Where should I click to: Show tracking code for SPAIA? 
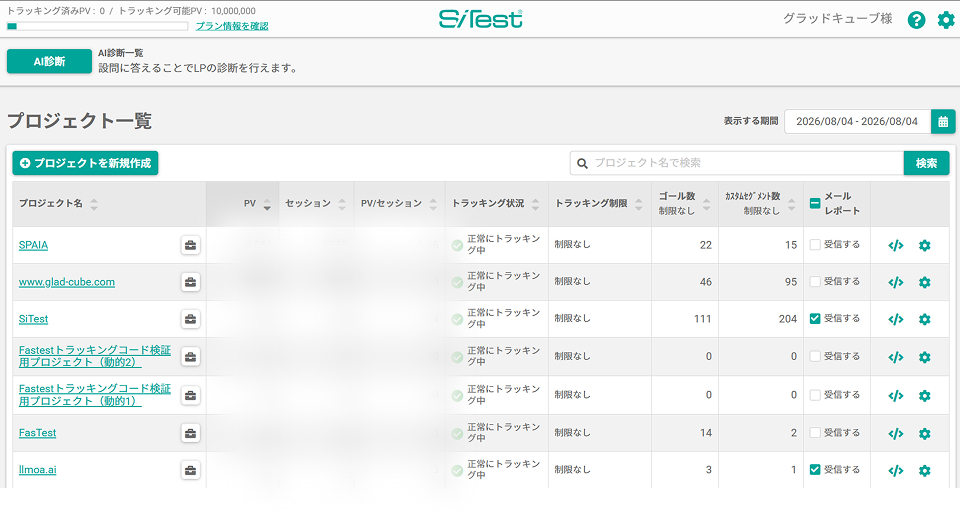(x=896, y=246)
